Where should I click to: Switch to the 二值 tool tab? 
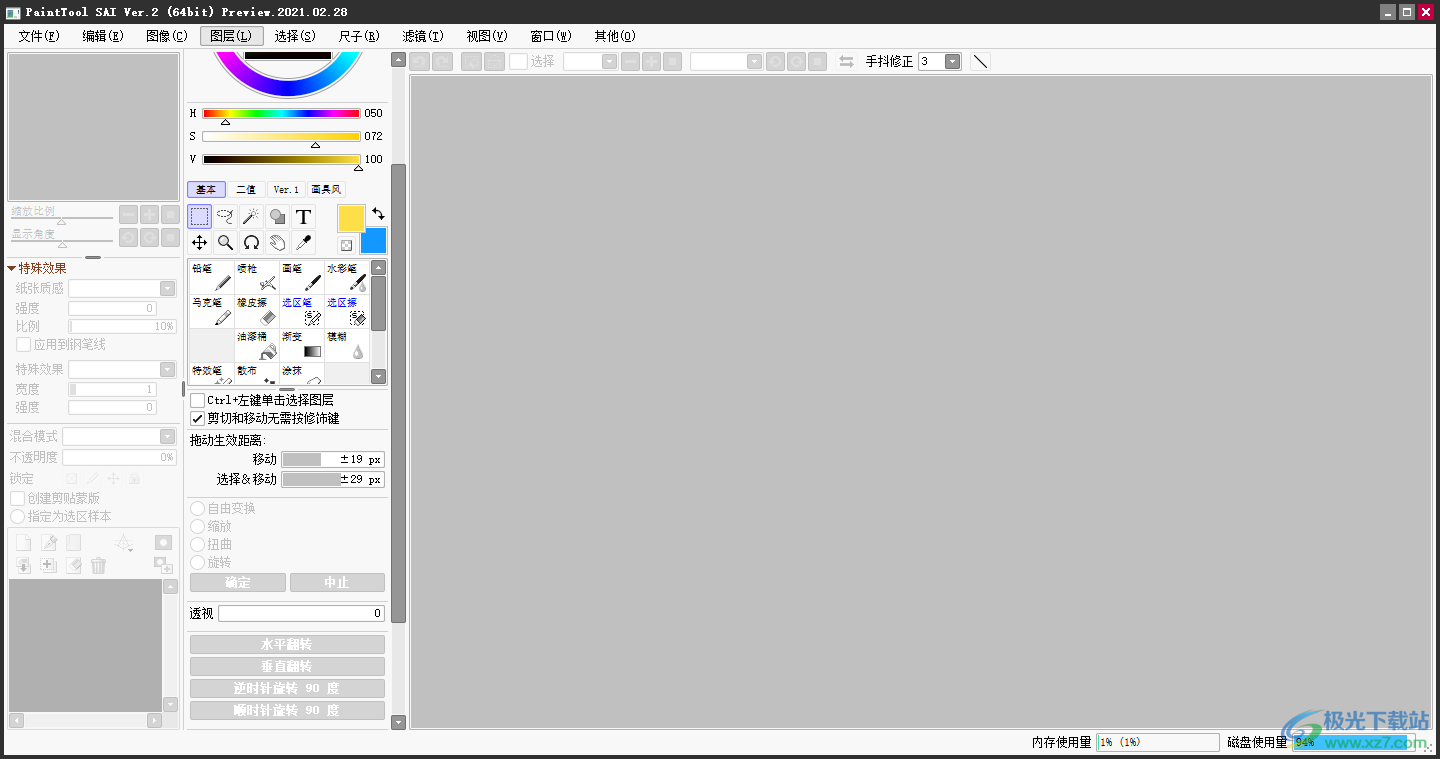tap(246, 189)
